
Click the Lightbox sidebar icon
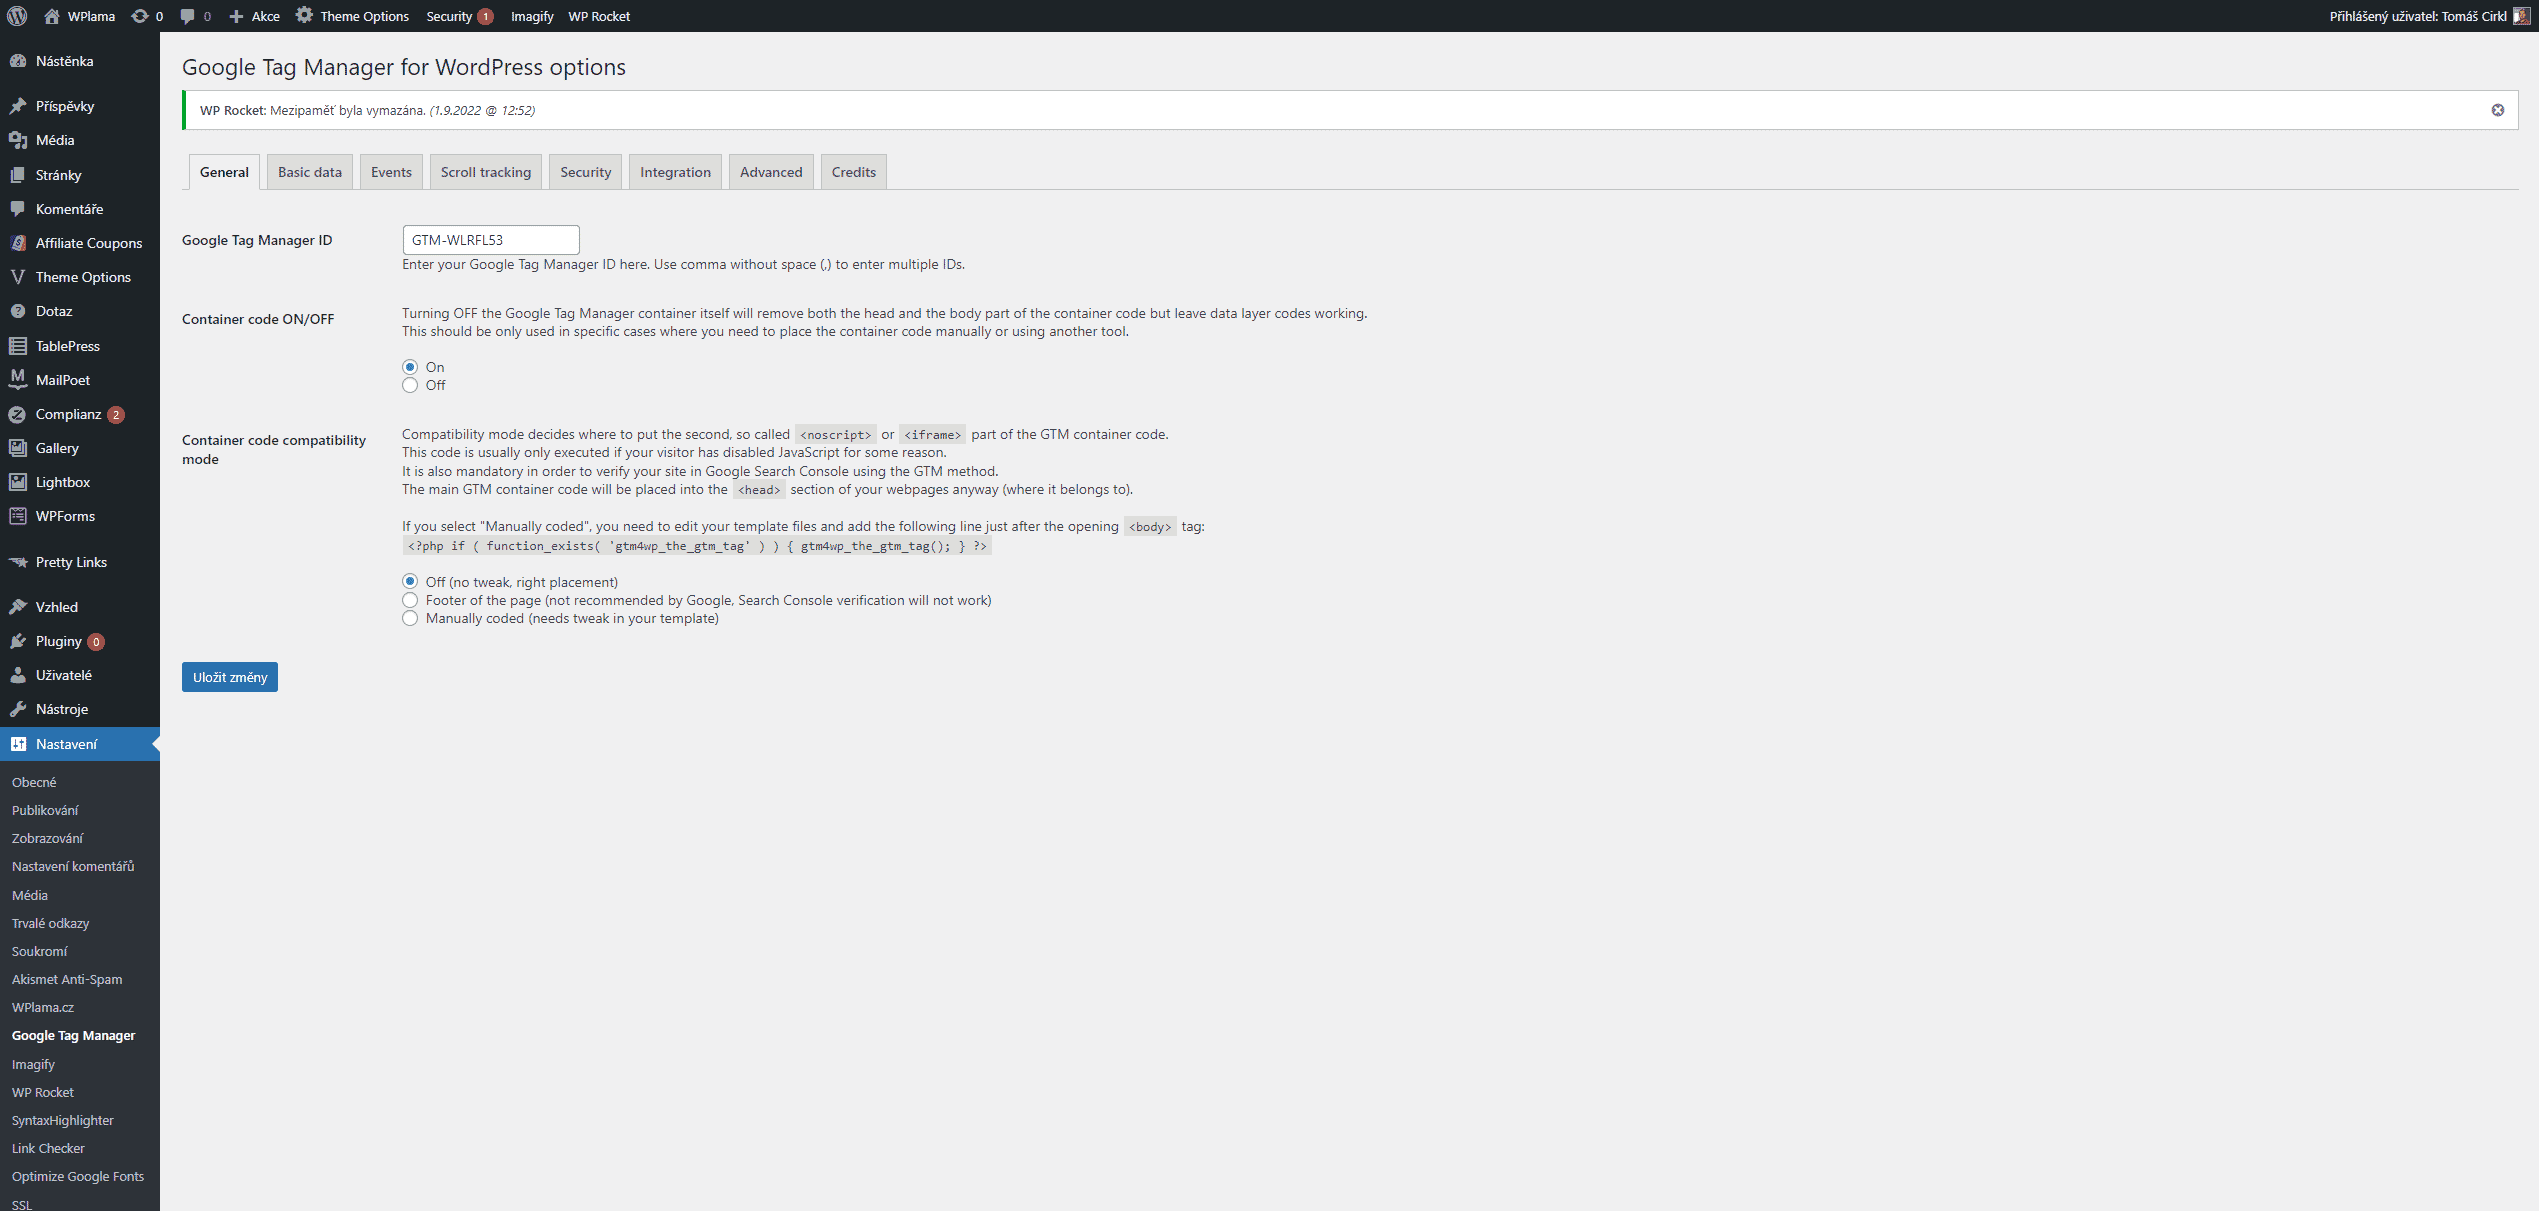click(18, 482)
